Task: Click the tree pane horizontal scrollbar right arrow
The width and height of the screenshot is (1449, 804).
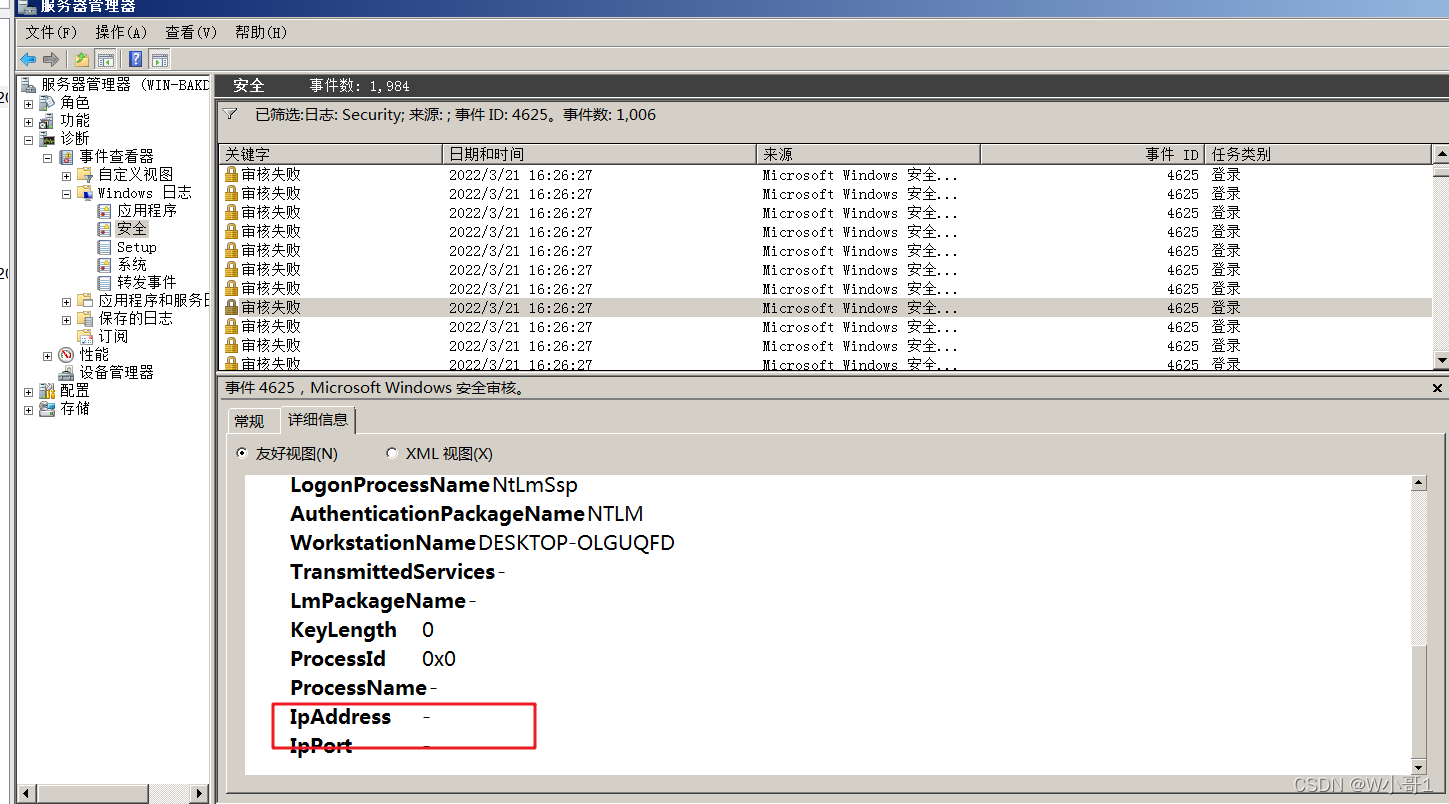Action: [200, 793]
